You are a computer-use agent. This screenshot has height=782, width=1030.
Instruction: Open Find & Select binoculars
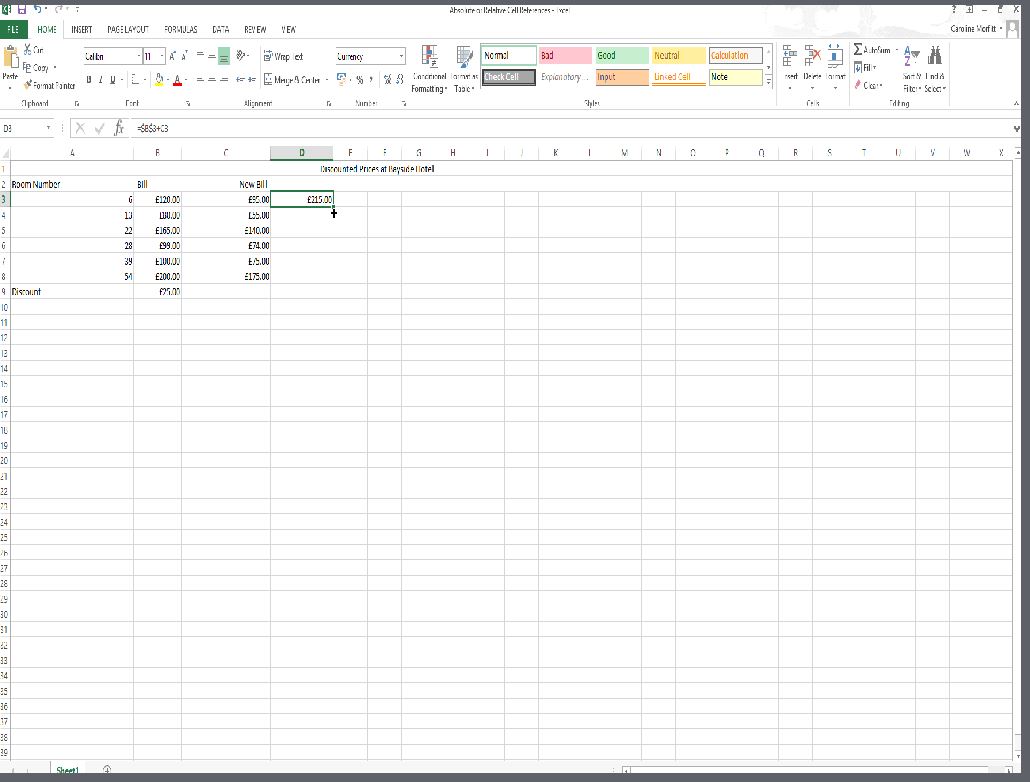click(x=934, y=68)
